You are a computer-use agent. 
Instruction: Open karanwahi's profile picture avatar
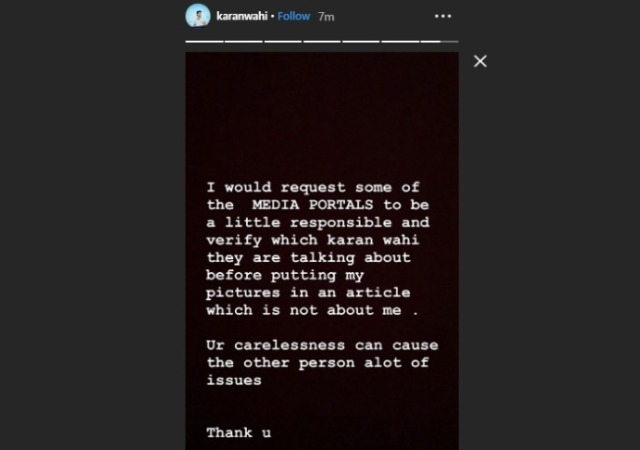click(198, 16)
